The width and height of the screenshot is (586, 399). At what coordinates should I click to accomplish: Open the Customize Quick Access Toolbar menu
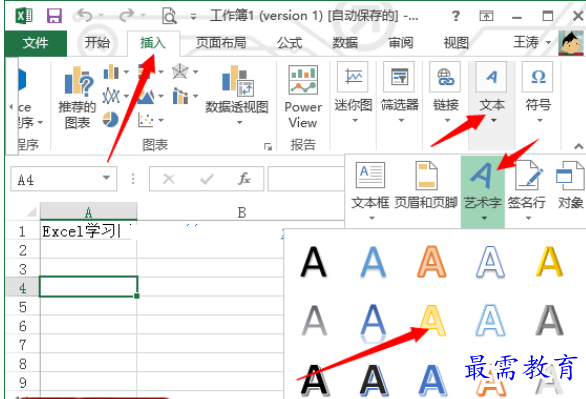coord(193,16)
